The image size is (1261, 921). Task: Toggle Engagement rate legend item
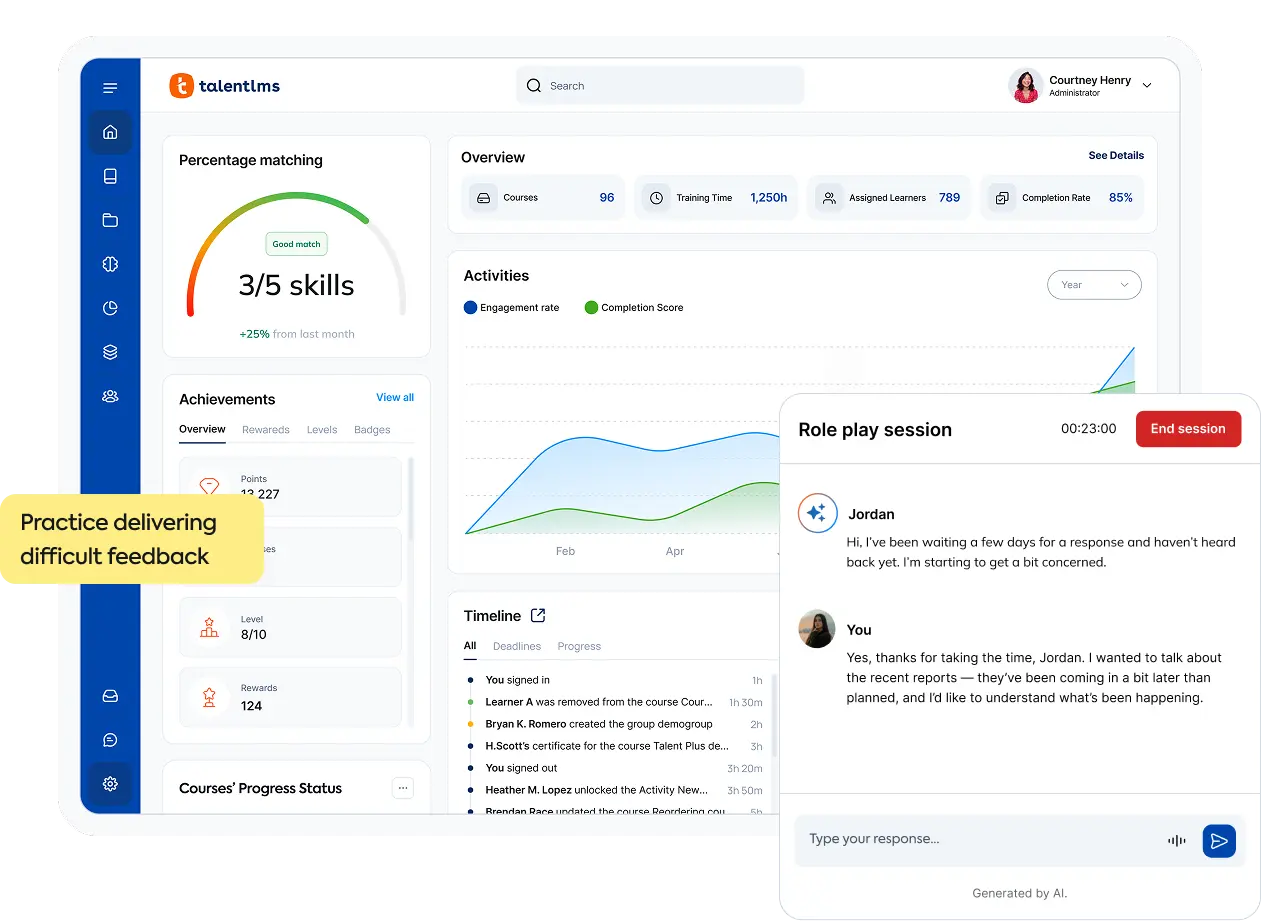(x=511, y=308)
